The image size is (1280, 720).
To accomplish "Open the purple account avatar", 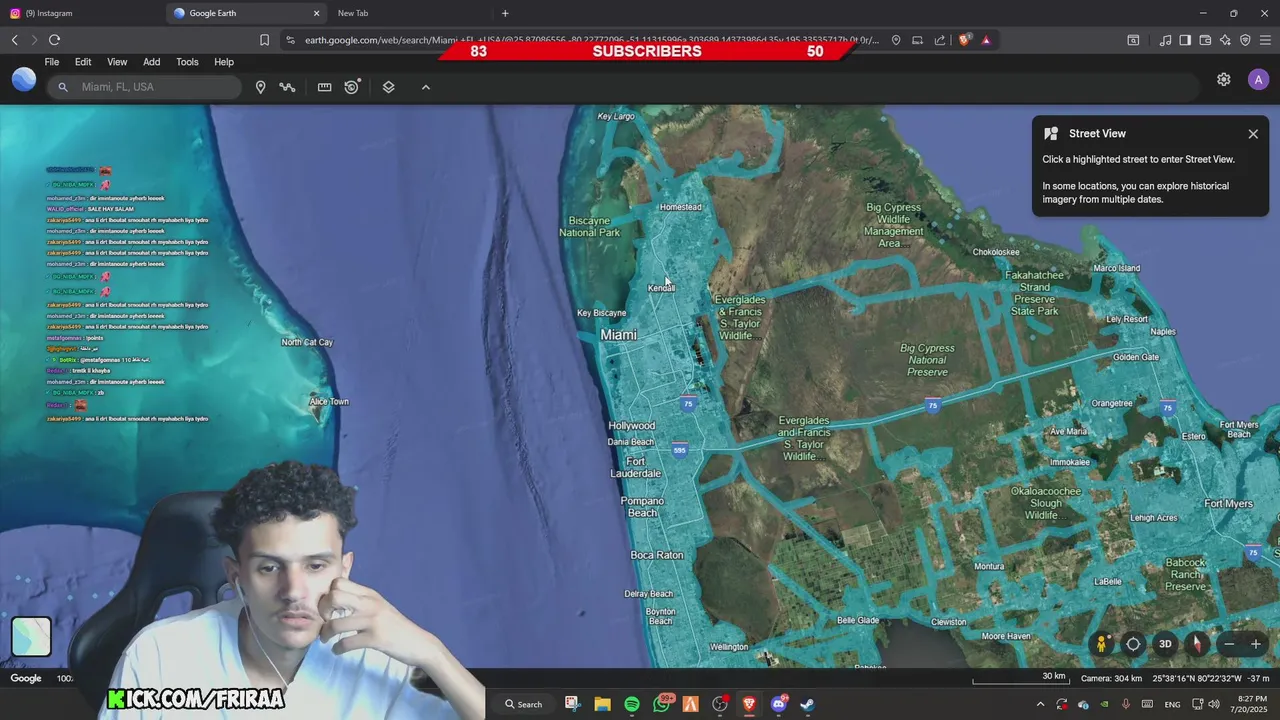I will point(1258,80).
